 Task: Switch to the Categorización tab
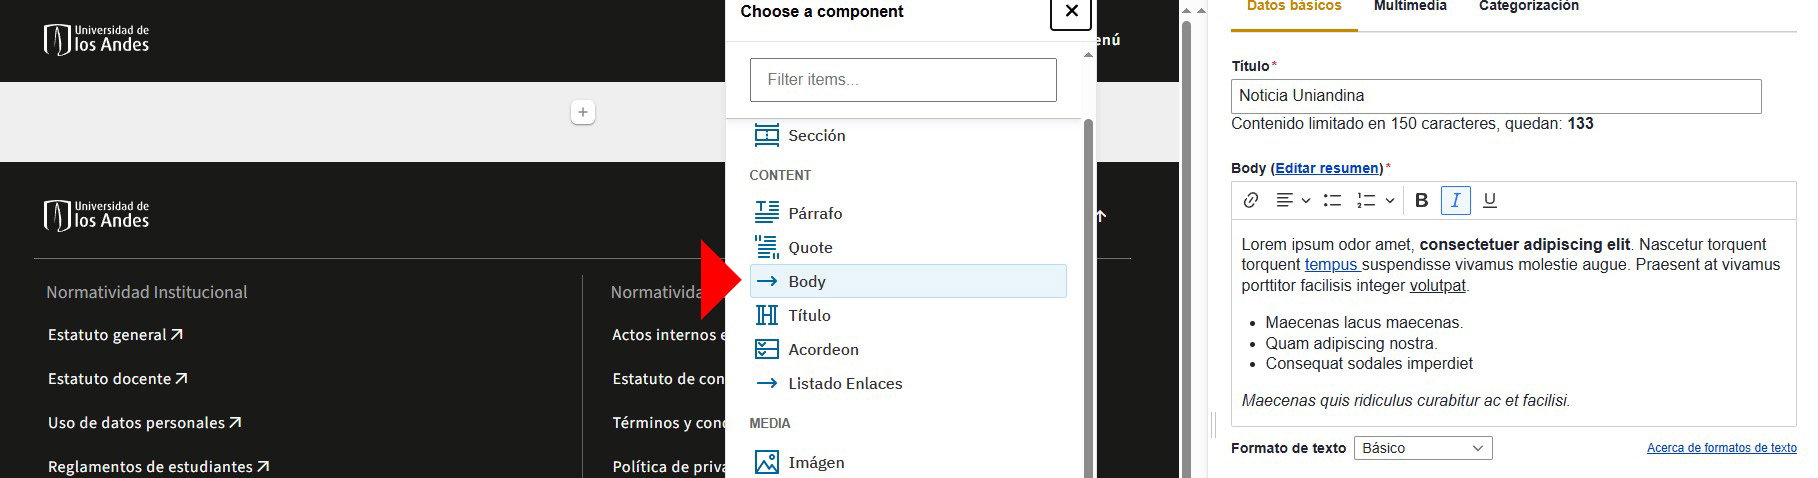[1529, 6]
